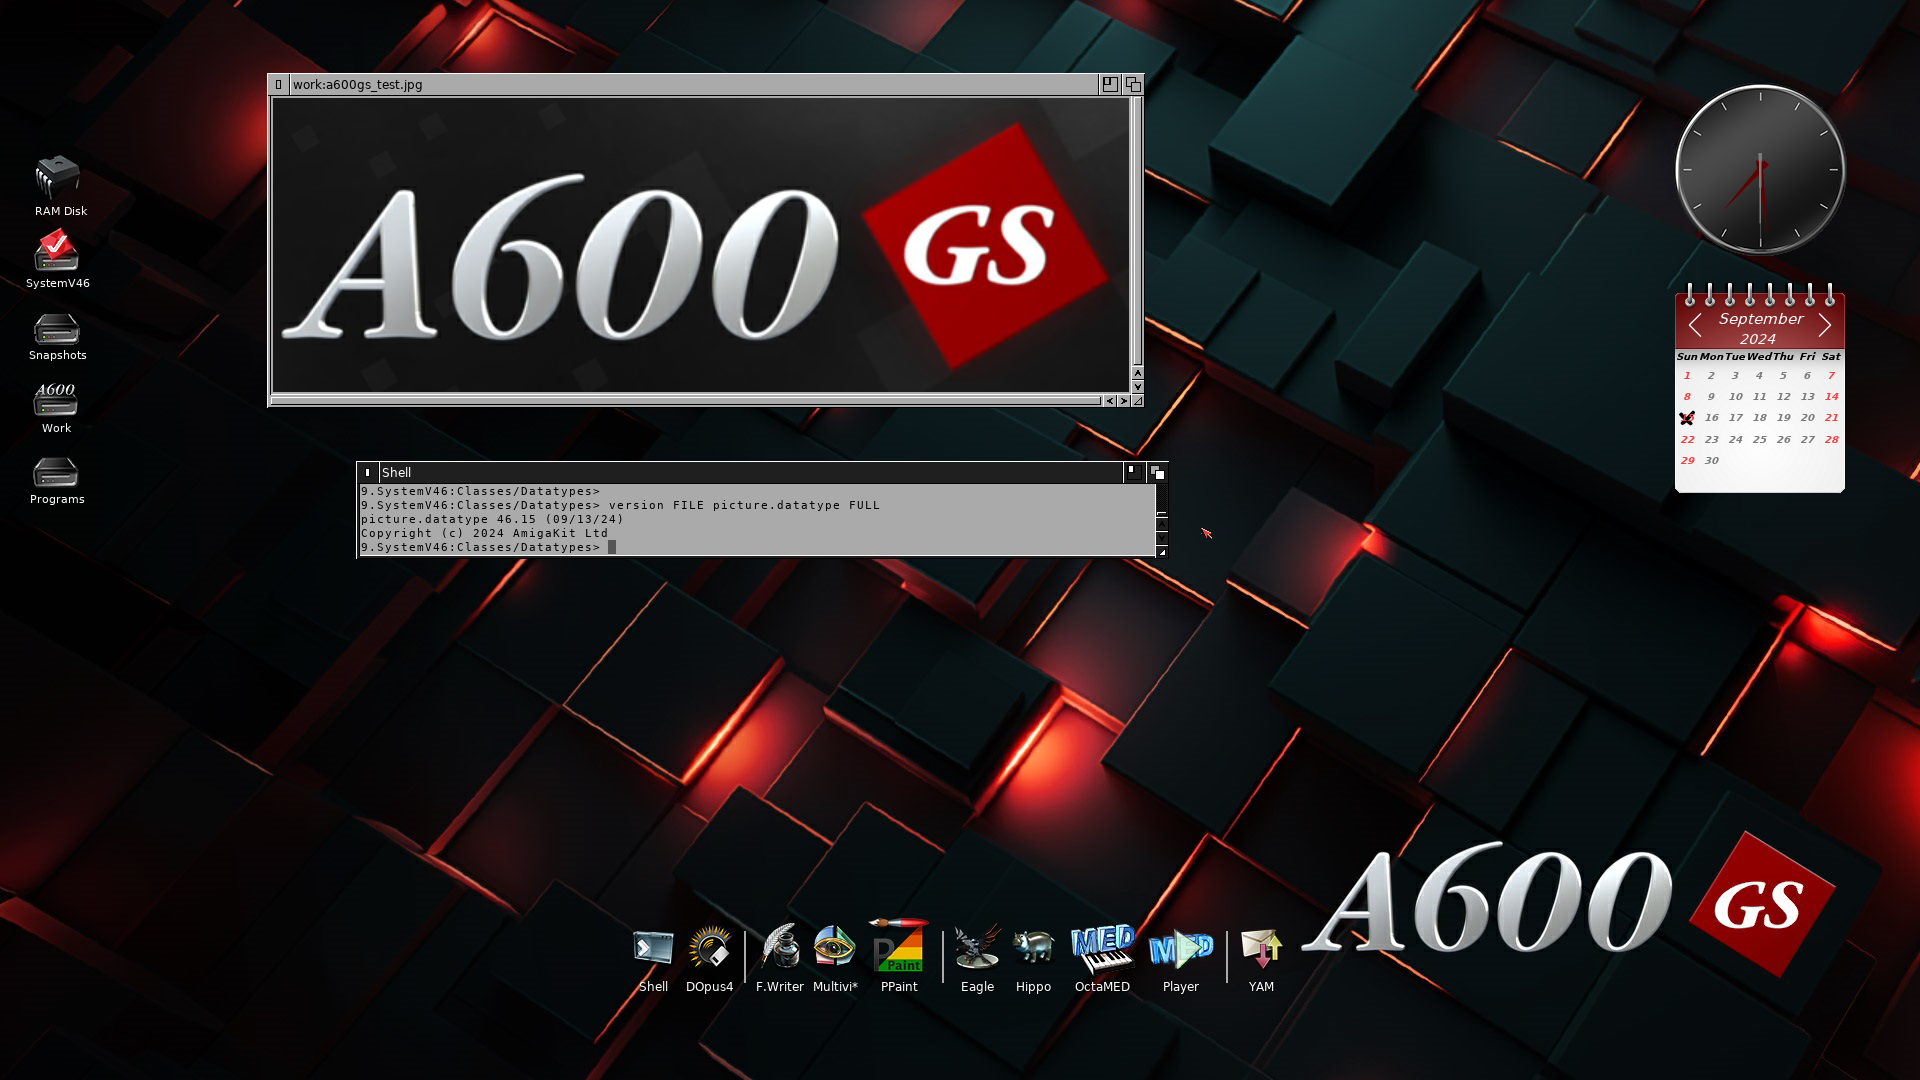Viewport: 1920px width, 1080px height.
Task: Launch Shell from the dock
Action: click(653, 959)
